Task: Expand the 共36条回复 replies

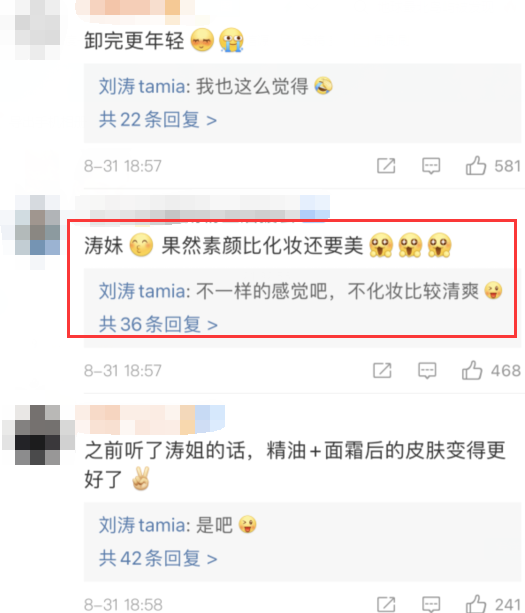Action: (158, 324)
